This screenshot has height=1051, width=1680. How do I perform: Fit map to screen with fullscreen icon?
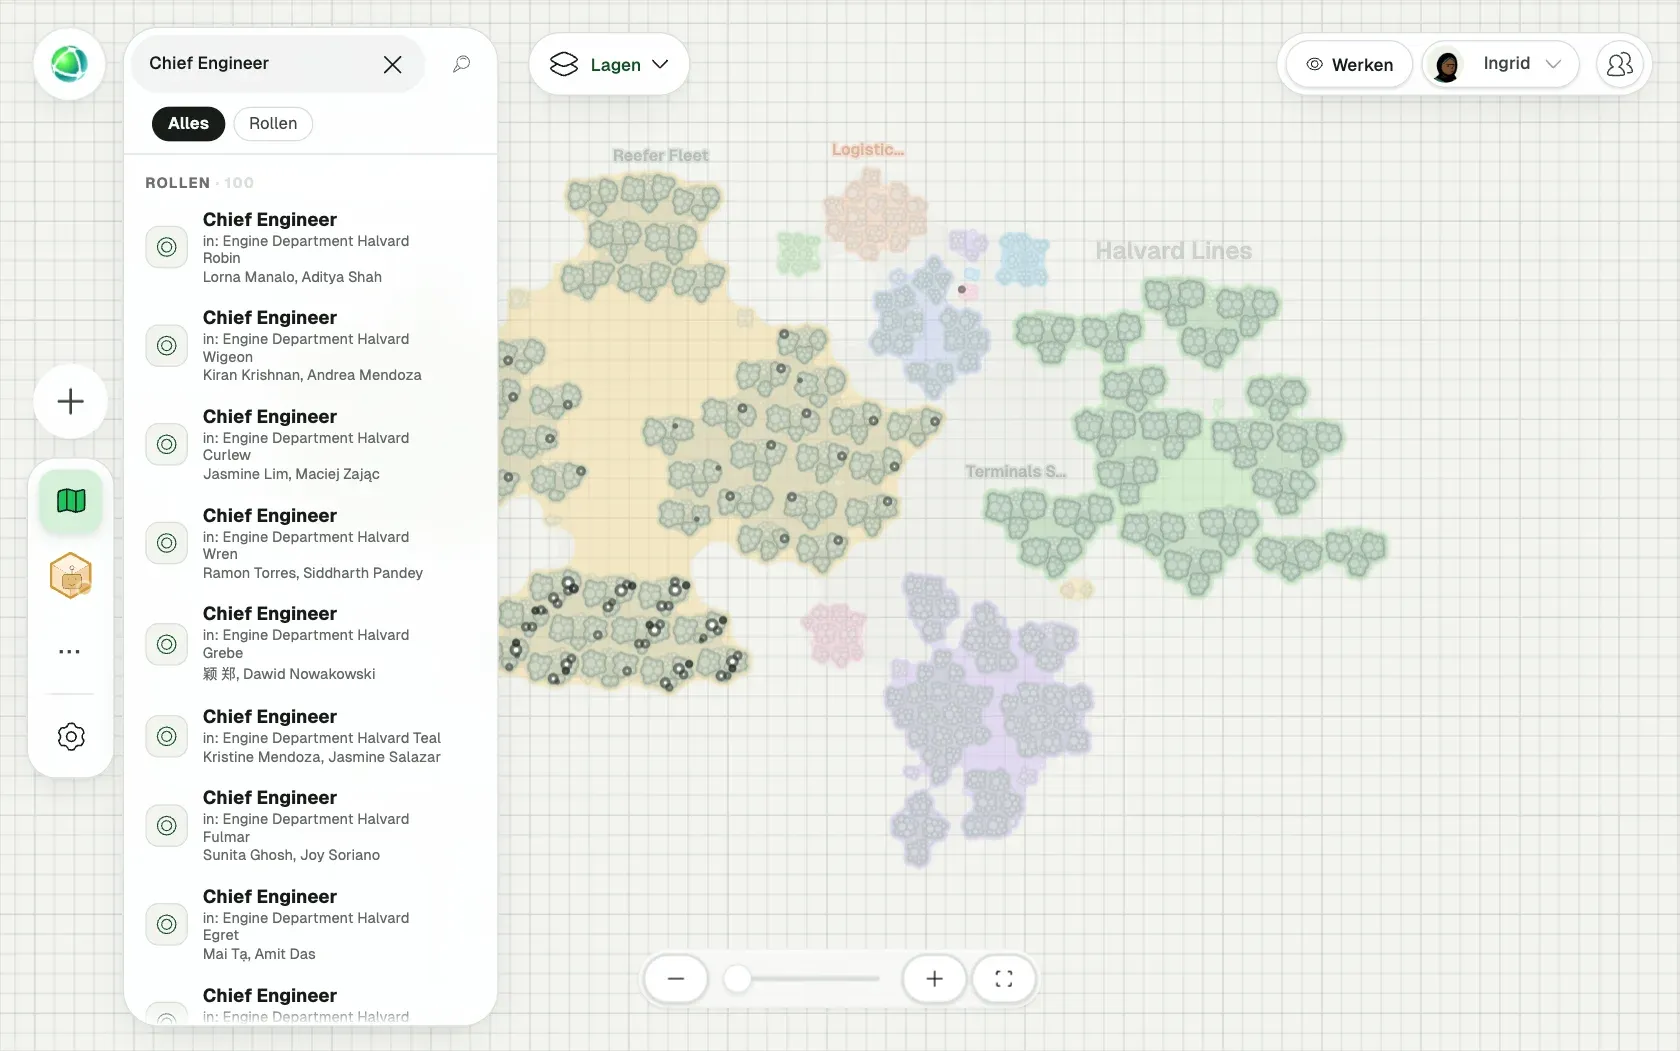pos(1004,979)
